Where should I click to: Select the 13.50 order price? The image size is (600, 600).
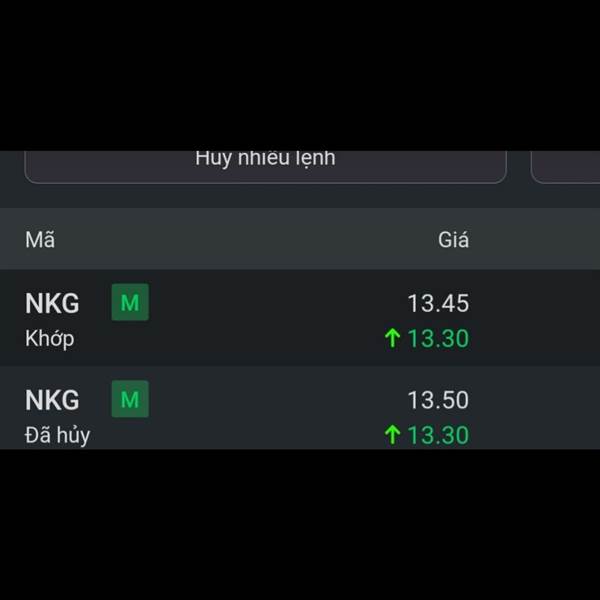438,400
